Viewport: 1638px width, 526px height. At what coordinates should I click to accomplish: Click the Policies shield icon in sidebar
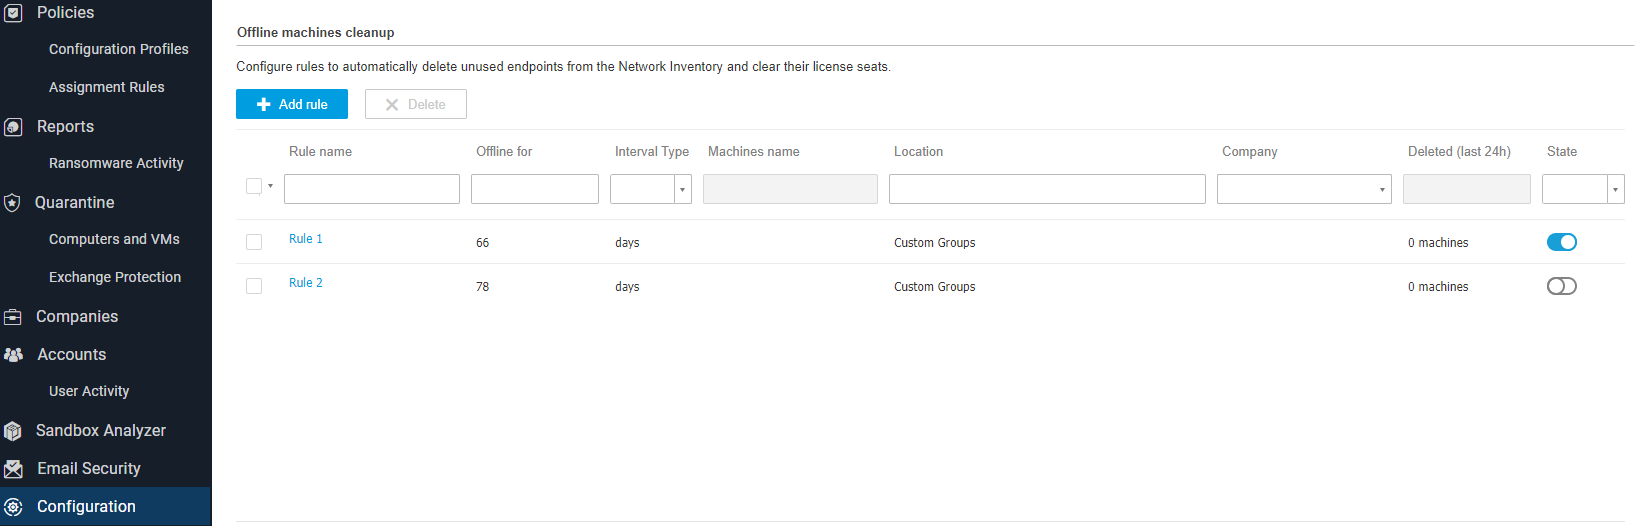[x=13, y=13]
